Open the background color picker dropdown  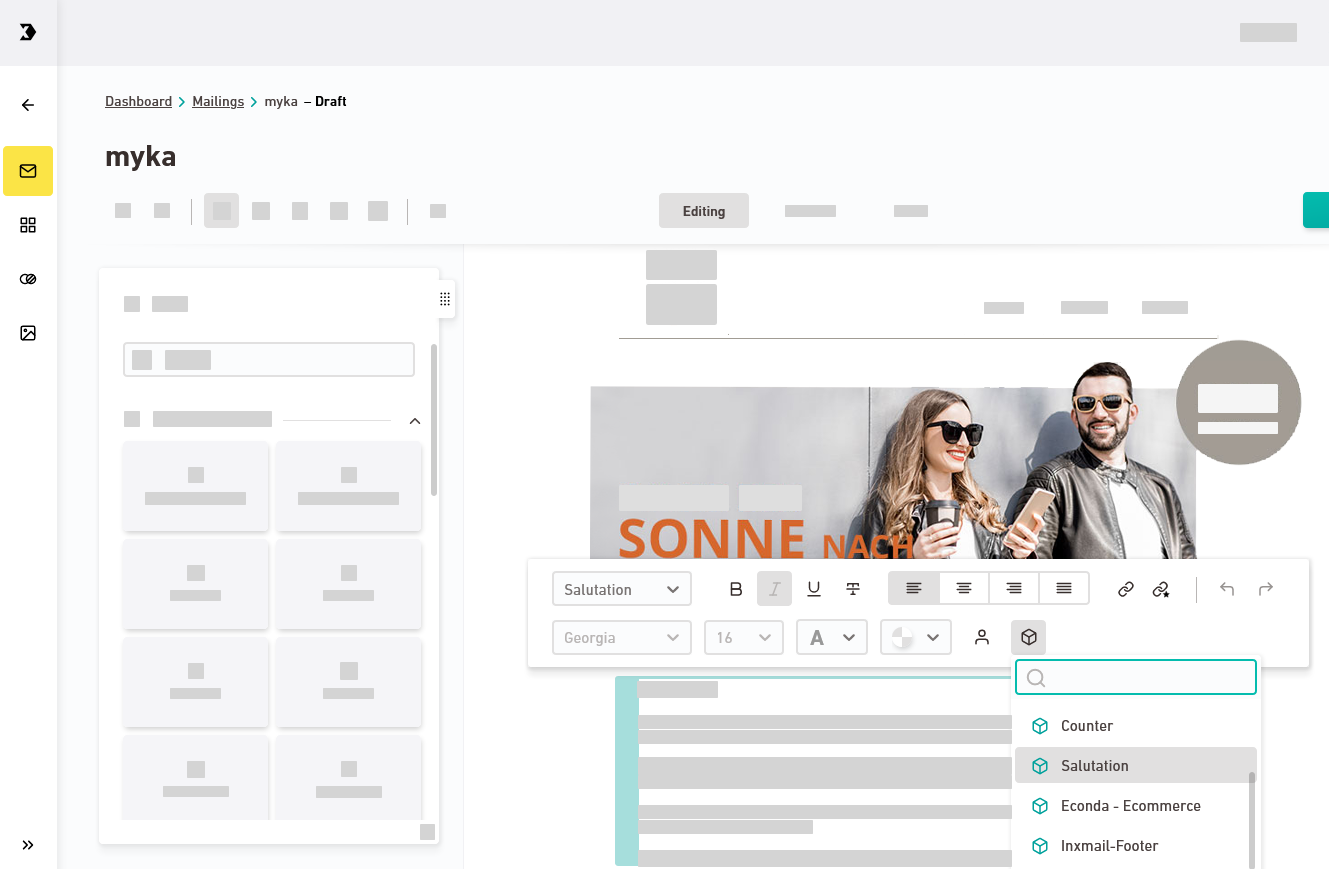coord(915,637)
